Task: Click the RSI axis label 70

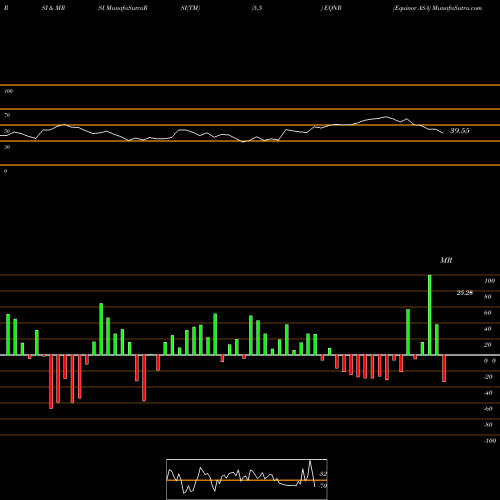Action: pos(7,115)
